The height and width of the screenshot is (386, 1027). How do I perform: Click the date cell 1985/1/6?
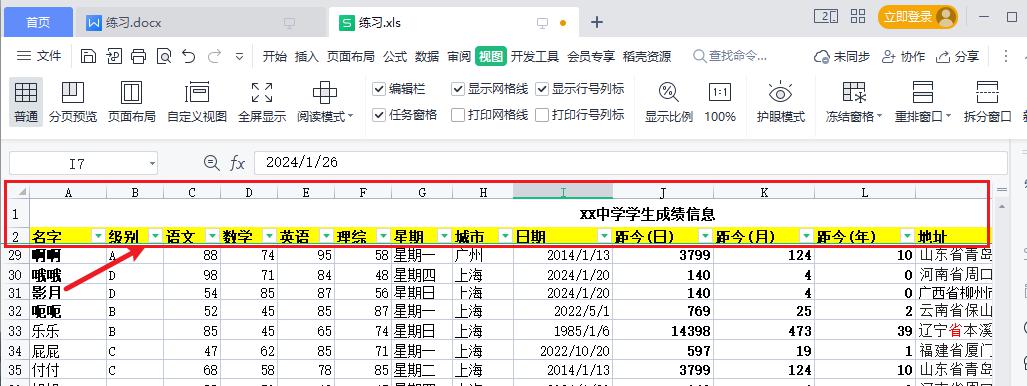pyautogui.click(x=563, y=332)
